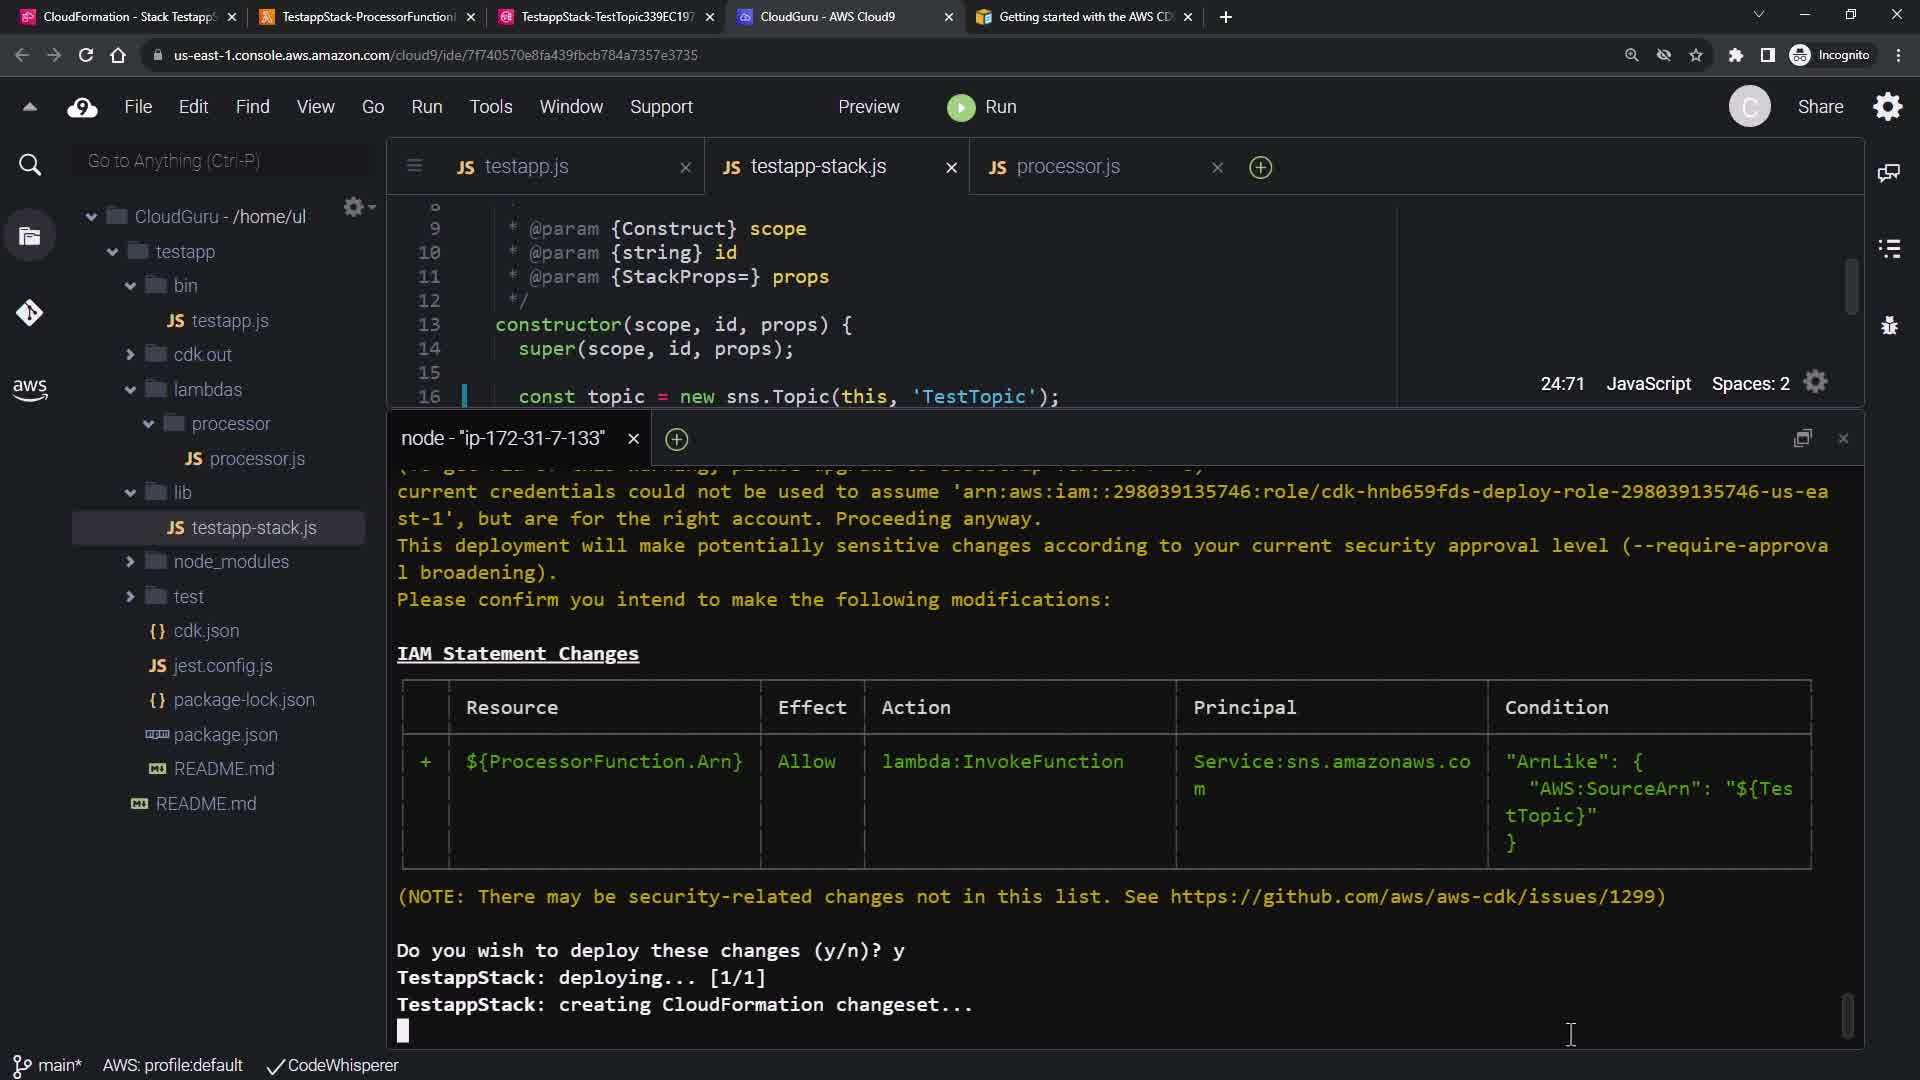This screenshot has width=1920, height=1080.
Task: Open the Outline panel icon on right
Action: 1889,248
